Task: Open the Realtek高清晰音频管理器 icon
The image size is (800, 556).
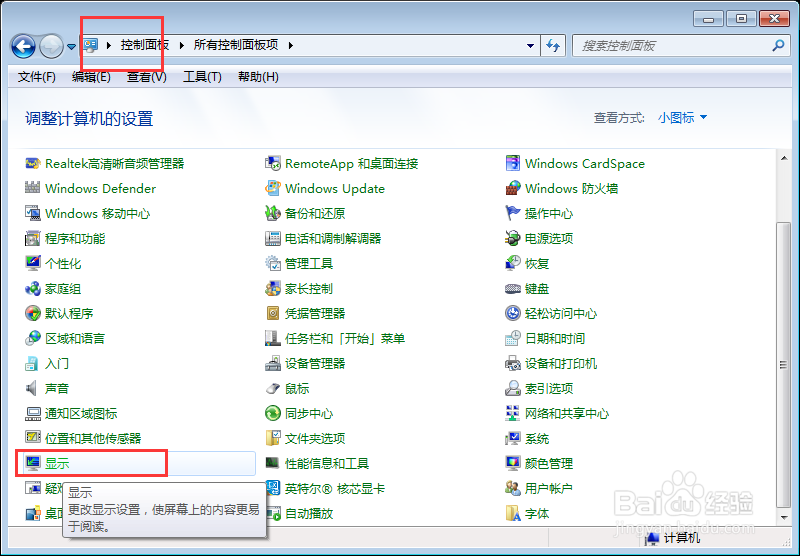Action: click(x=33, y=164)
